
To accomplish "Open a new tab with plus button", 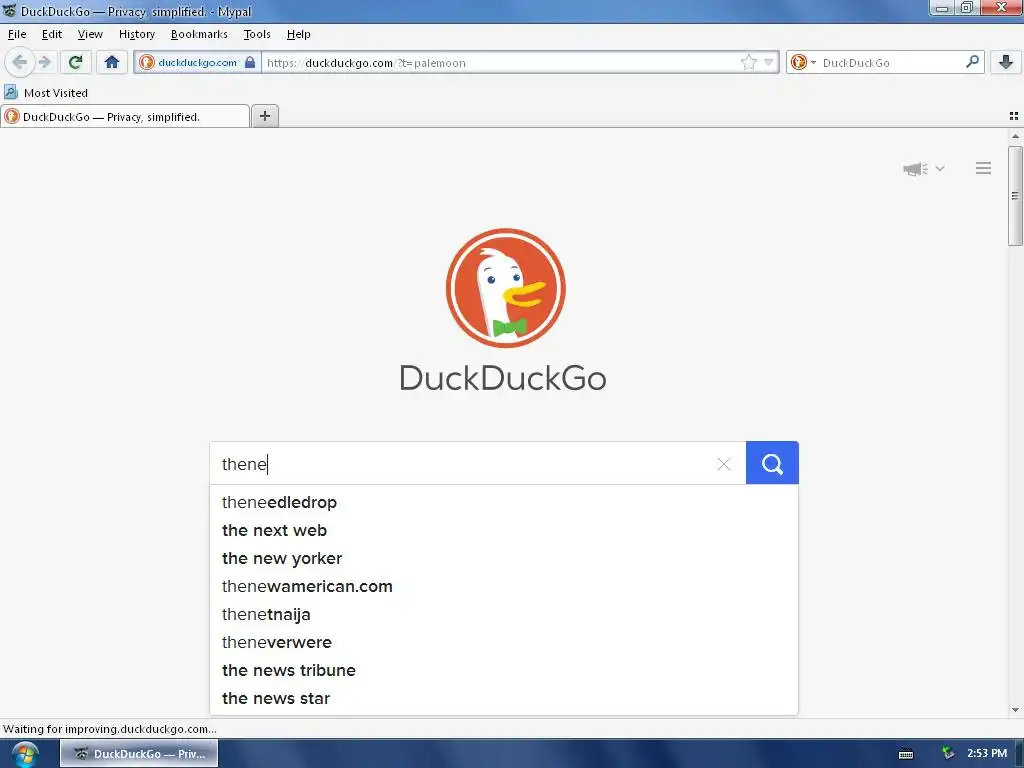I will pyautogui.click(x=264, y=116).
